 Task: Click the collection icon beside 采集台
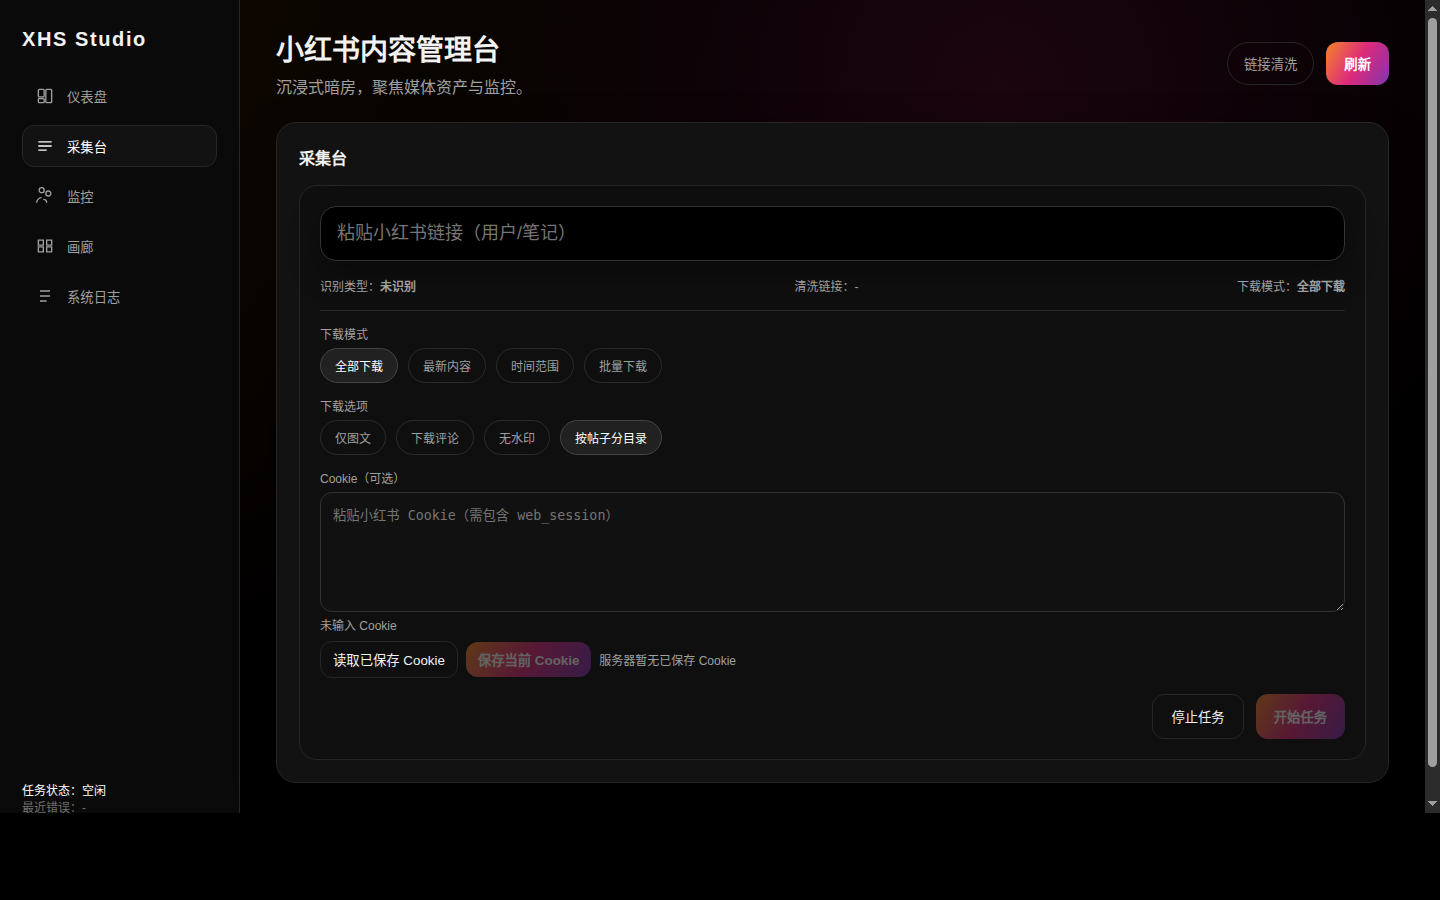[x=45, y=146]
